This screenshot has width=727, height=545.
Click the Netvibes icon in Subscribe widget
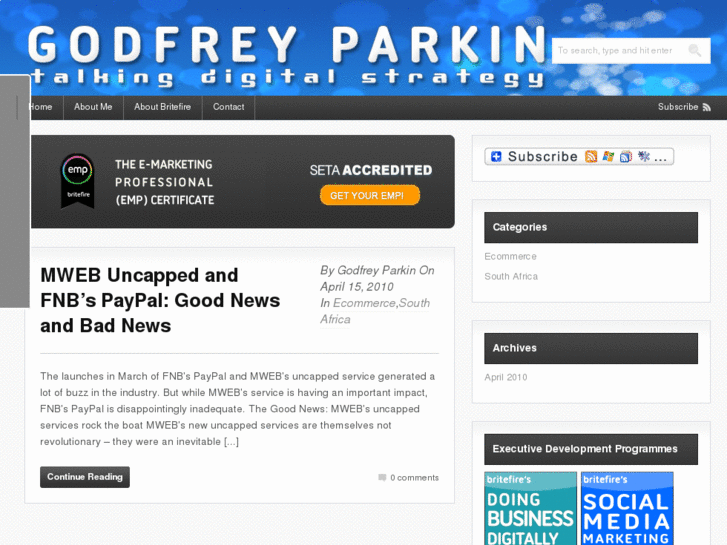644,157
